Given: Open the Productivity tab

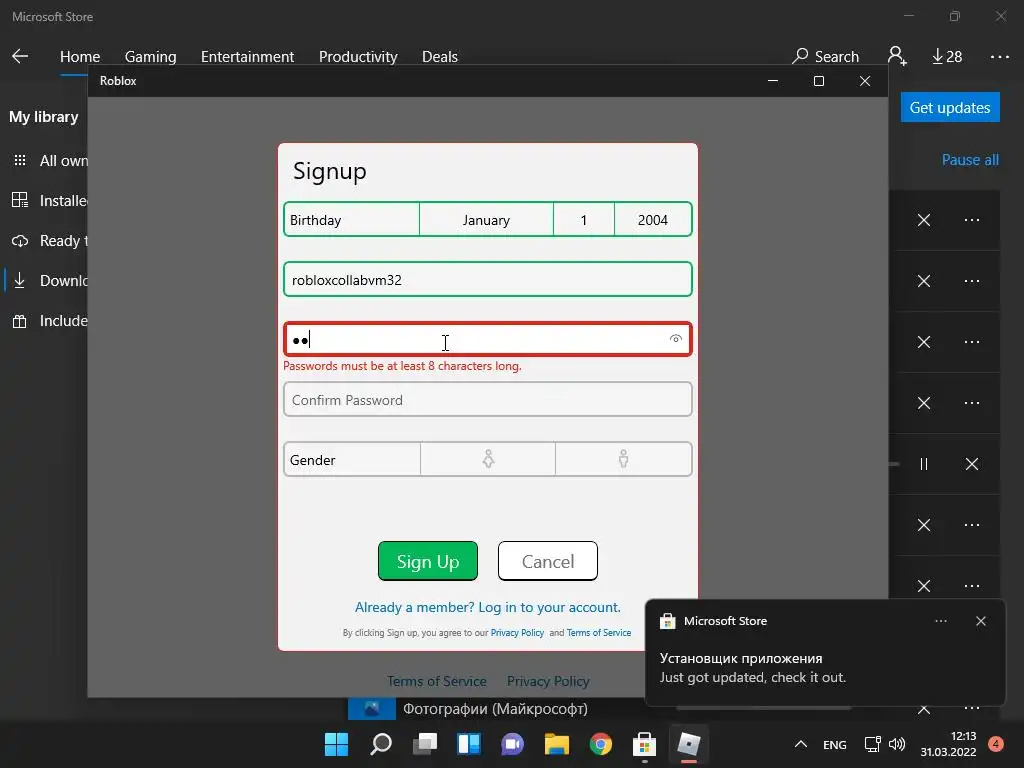Looking at the screenshot, I should (358, 57).
